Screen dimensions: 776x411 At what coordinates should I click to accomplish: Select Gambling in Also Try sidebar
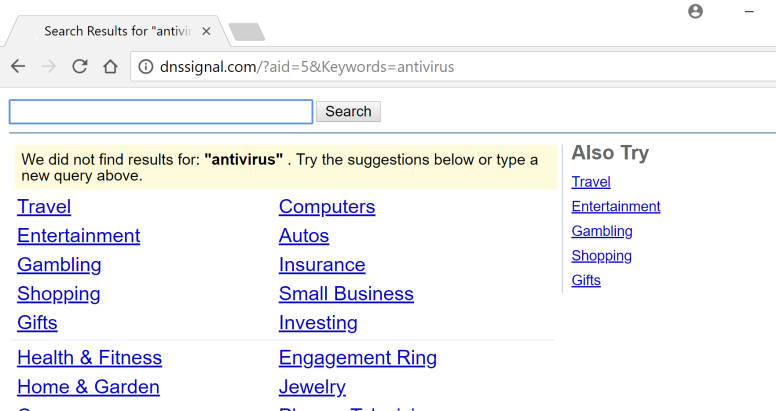point(602,231)
